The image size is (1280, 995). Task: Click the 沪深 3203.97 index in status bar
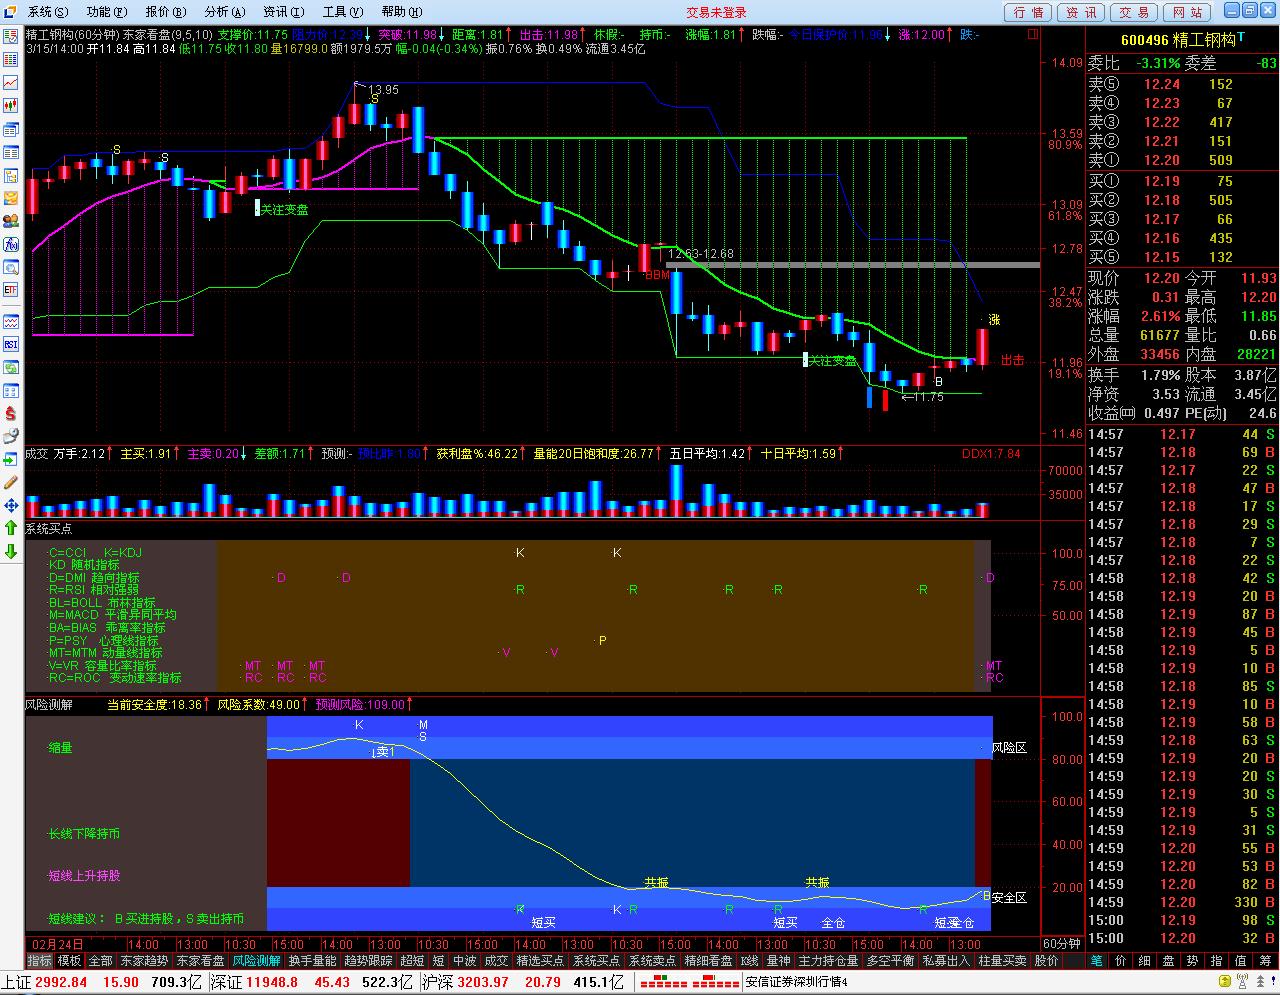tap(466, 982)
